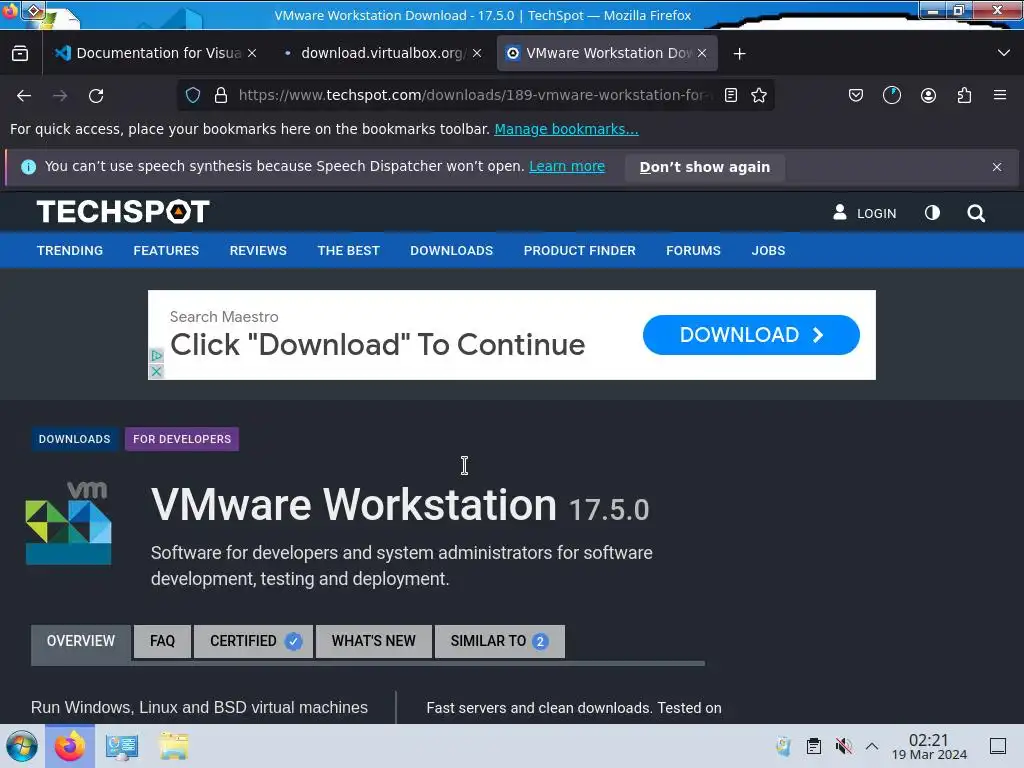This screenshot has height=768, width=1024.
Task: Click the site padlock security icon
Action: (x=221, y=95)
